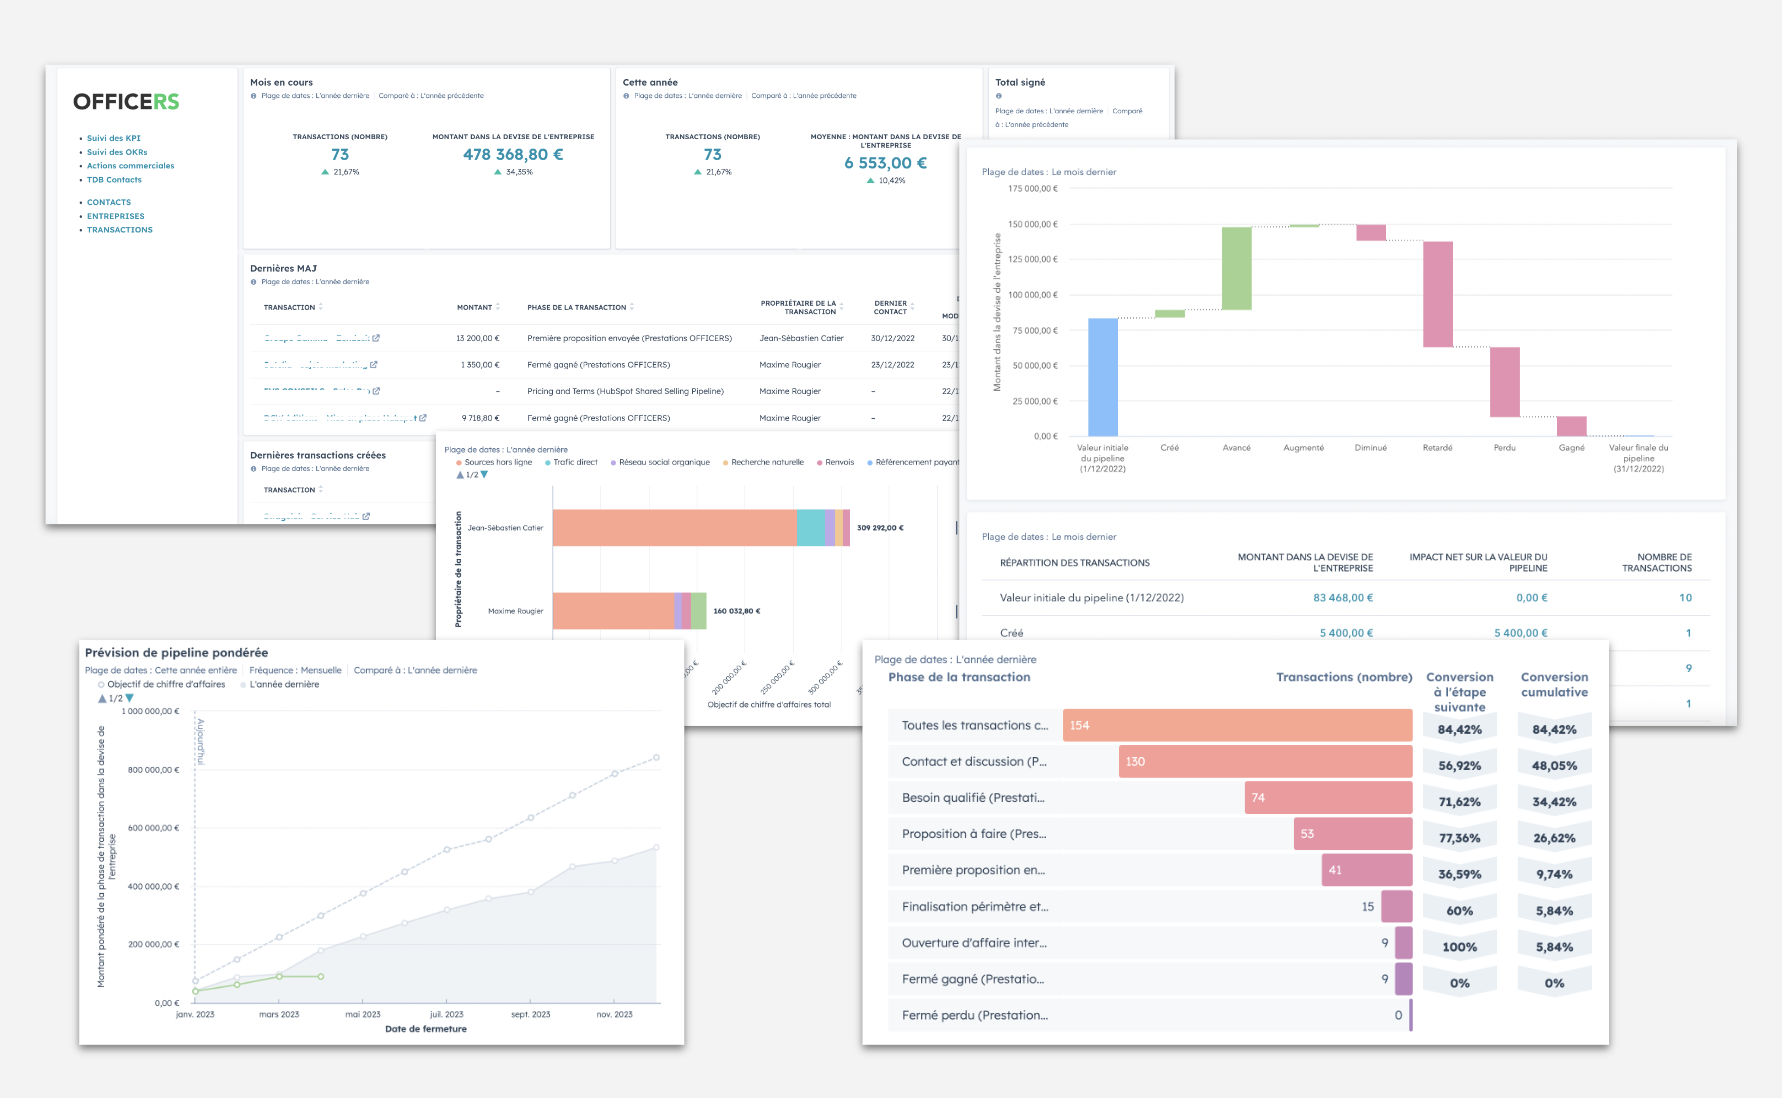Click the info icon under Mois en cours

coord(254,96)
